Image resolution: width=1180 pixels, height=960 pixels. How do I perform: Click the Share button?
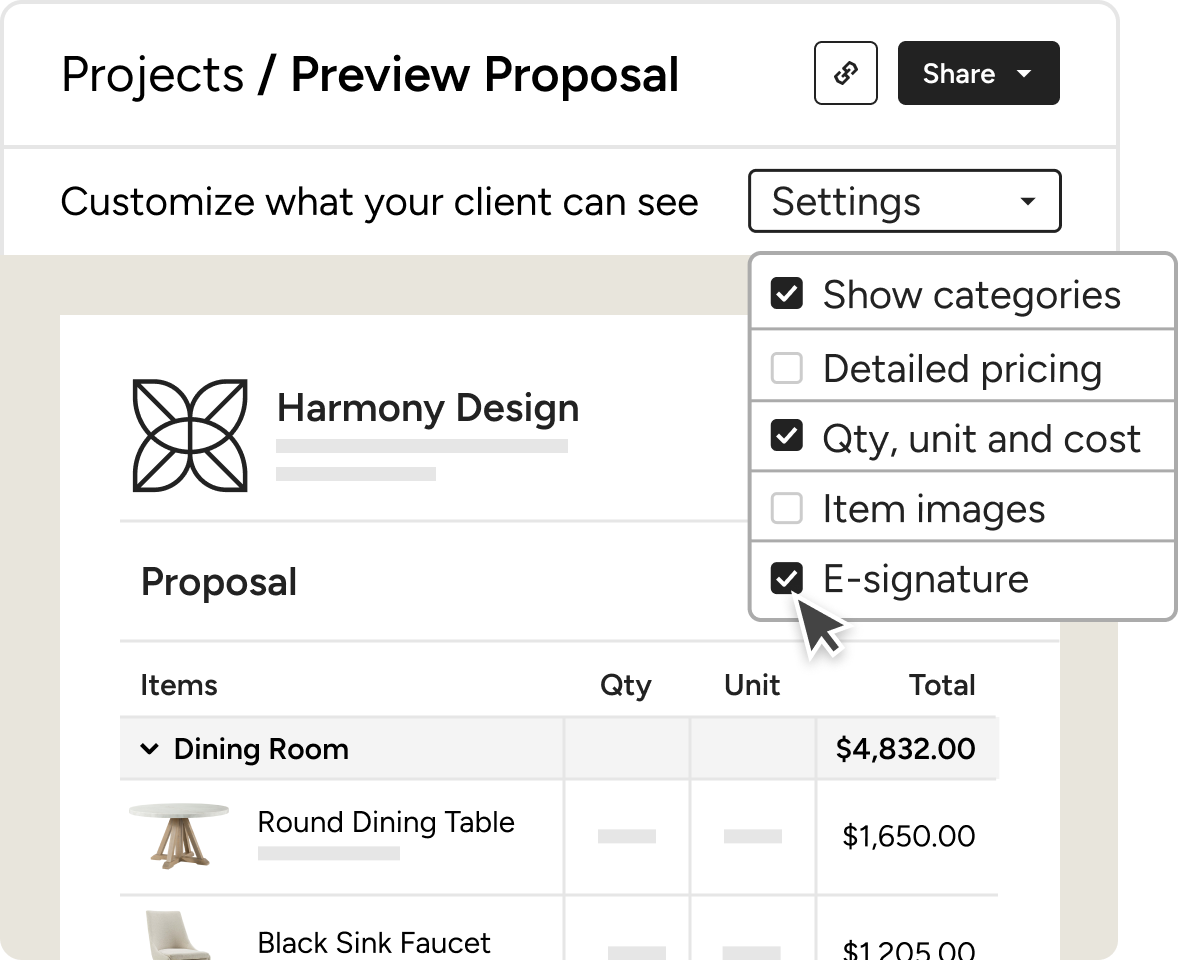pos(958,73)
